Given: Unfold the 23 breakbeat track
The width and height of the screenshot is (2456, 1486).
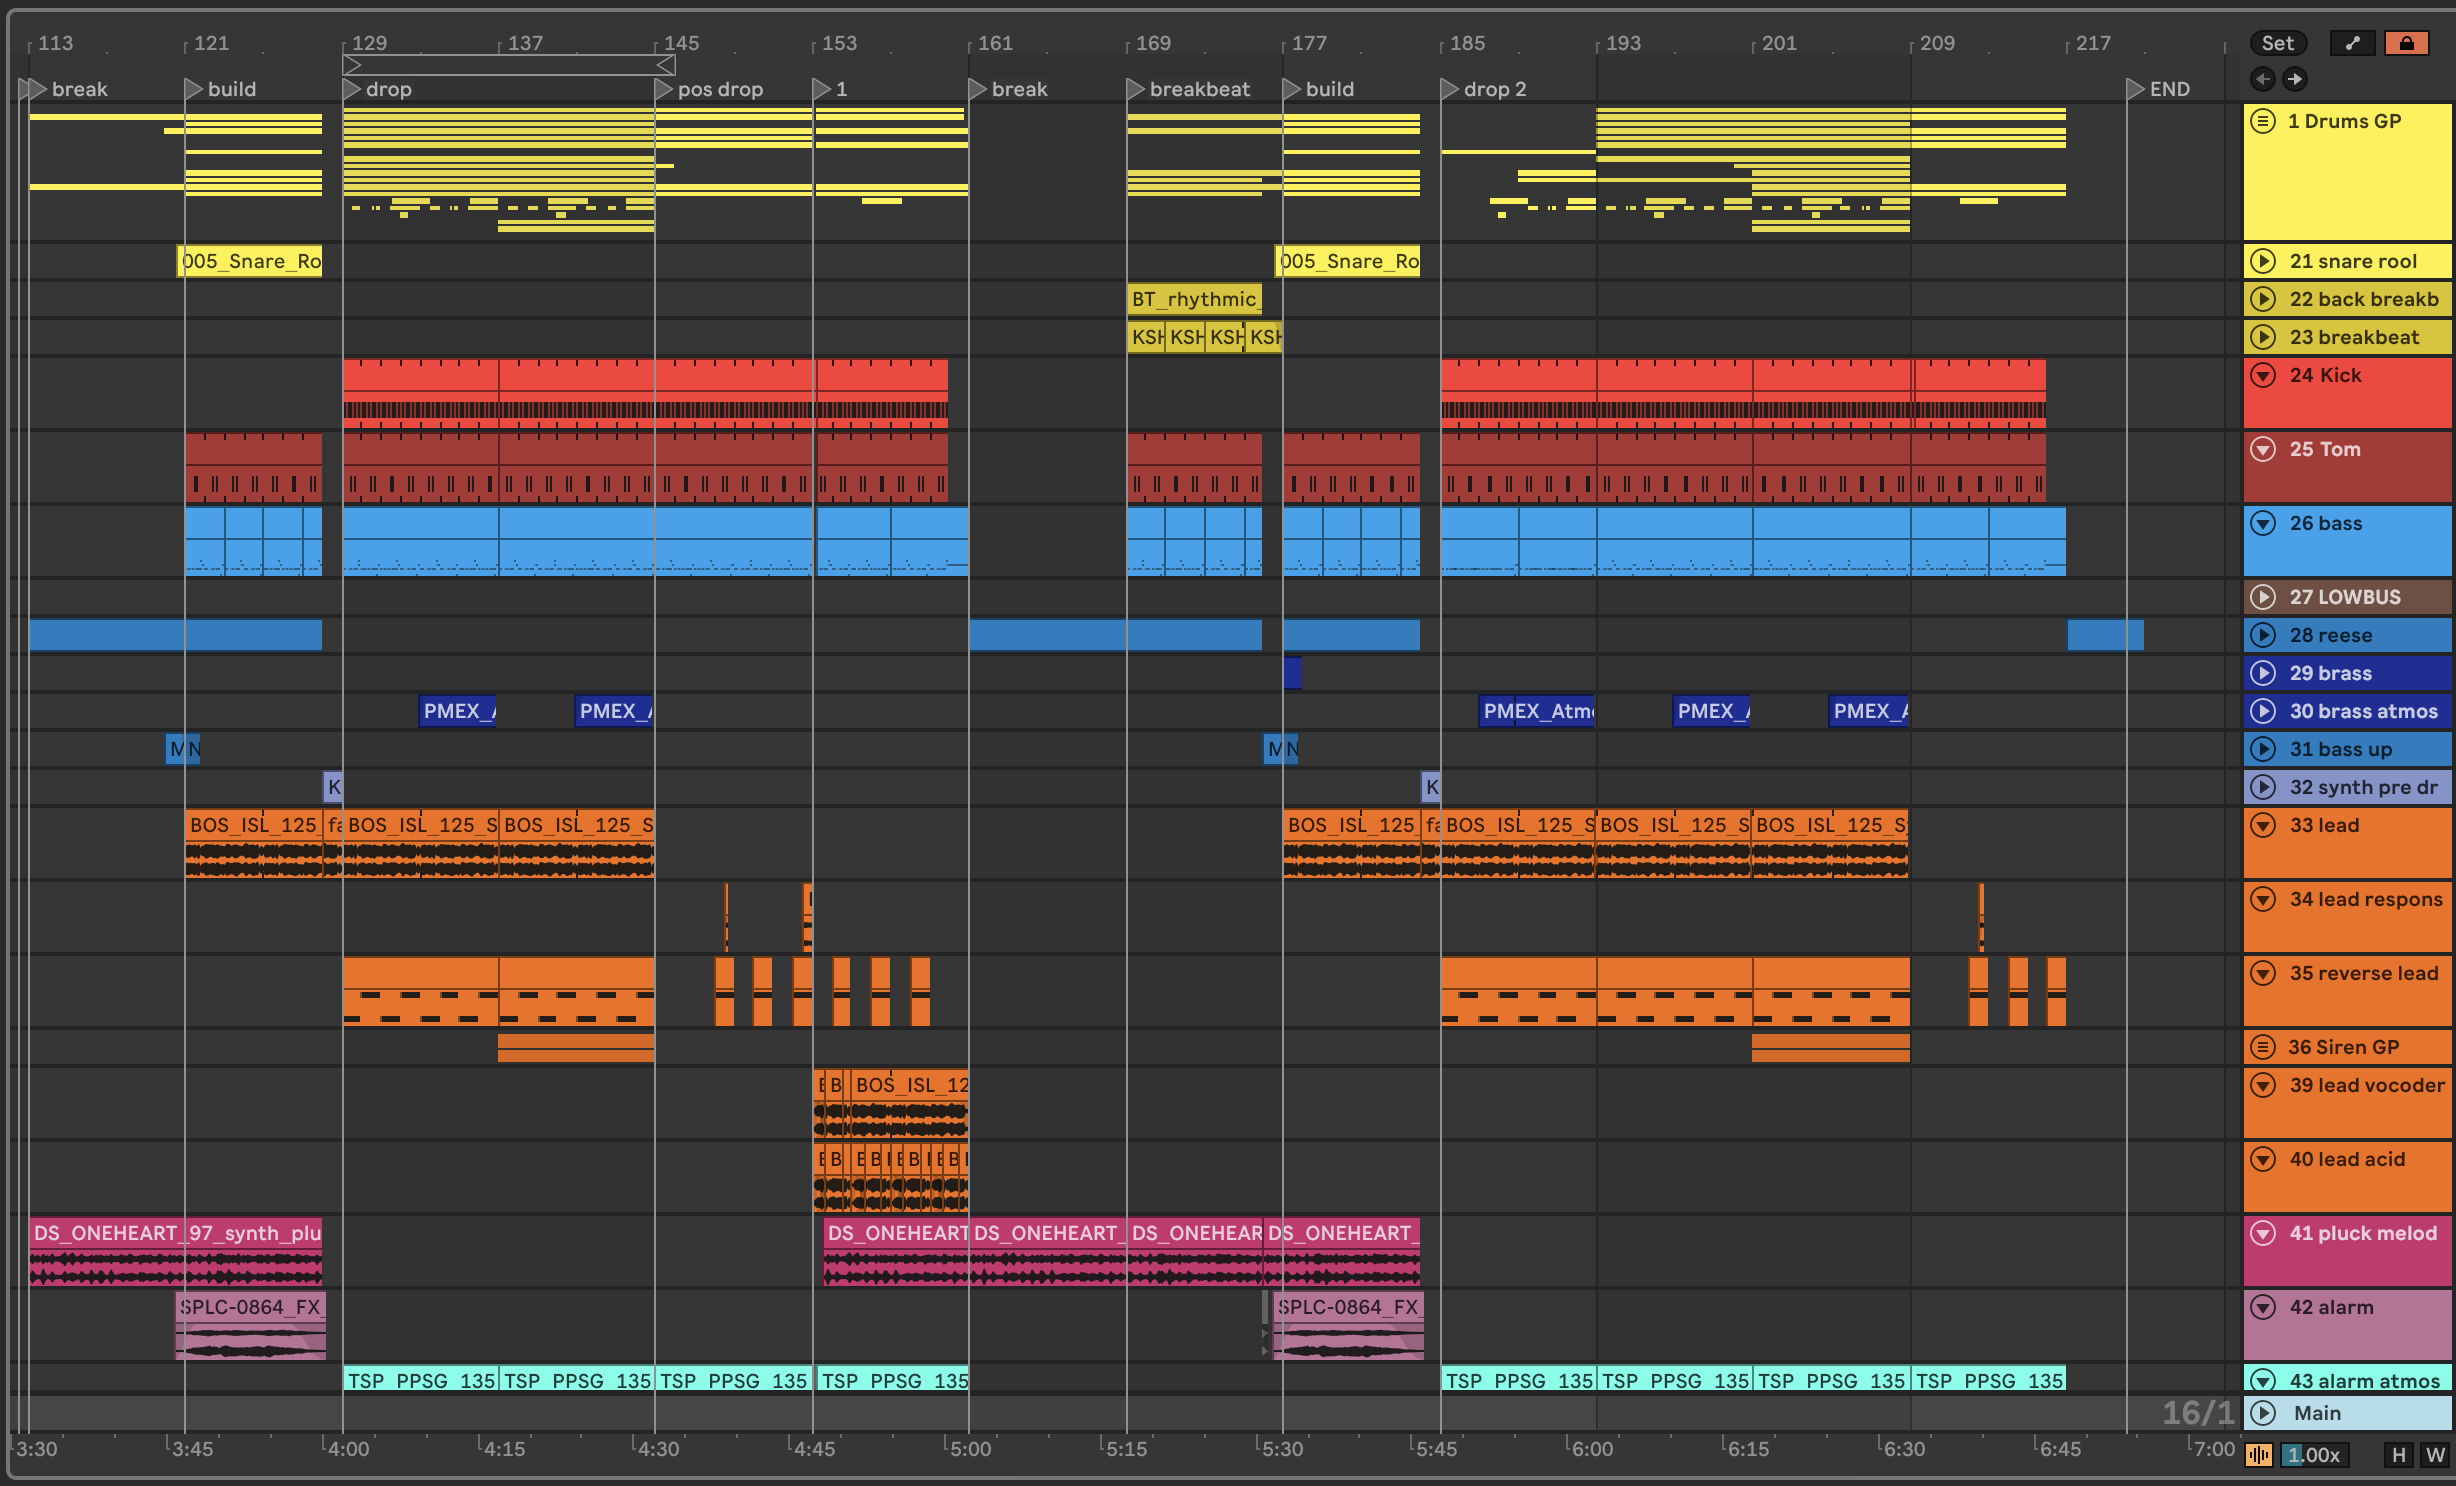Looking at the screenshot, I should 2263,337.
